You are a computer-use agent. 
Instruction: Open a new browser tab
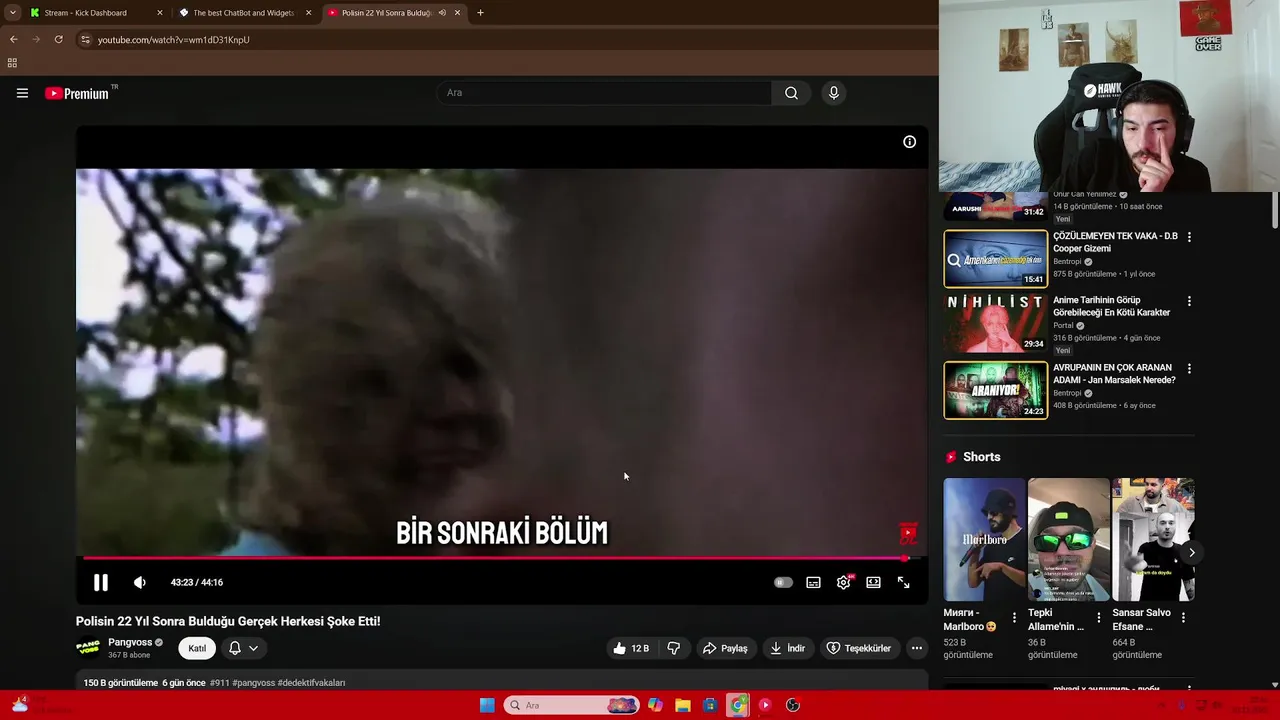[480, 13]
